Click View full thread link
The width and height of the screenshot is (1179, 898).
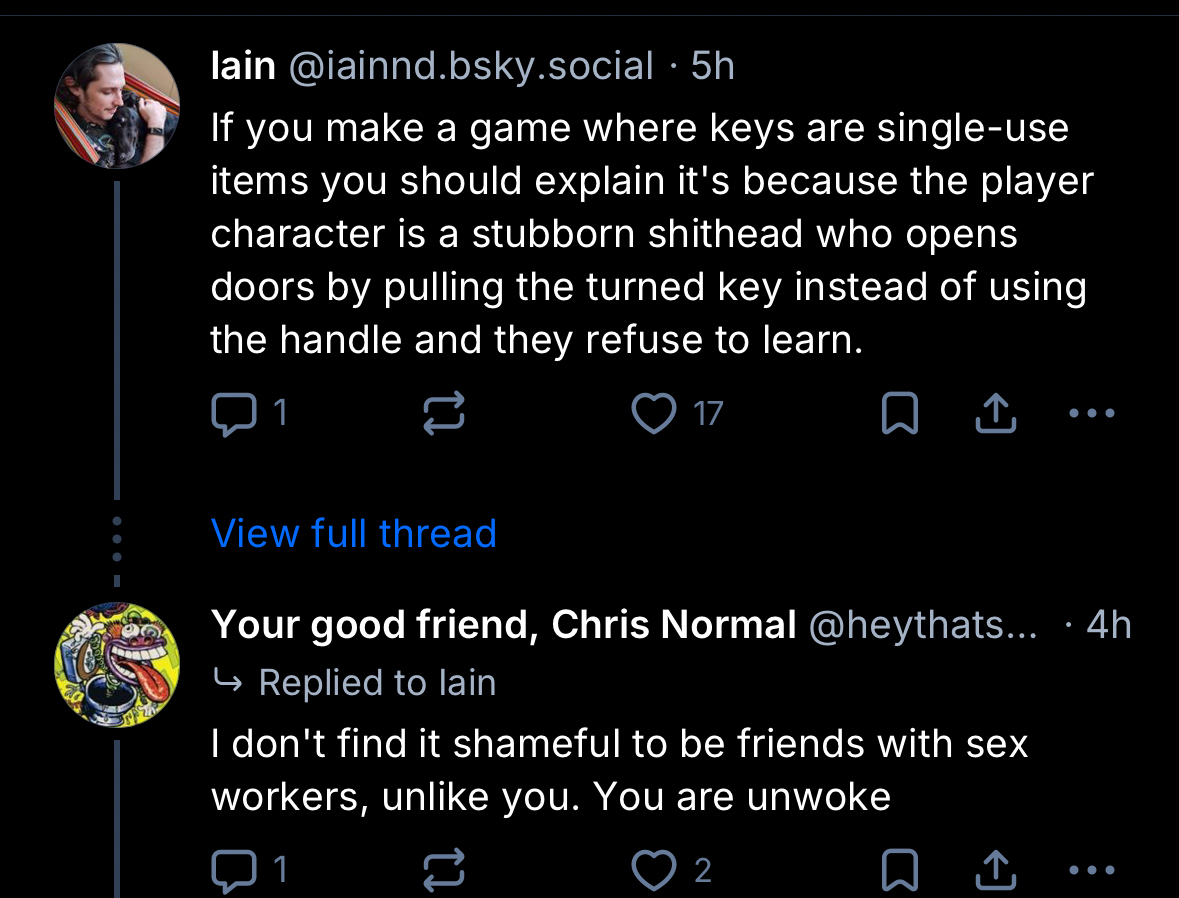tap(354, 533)
